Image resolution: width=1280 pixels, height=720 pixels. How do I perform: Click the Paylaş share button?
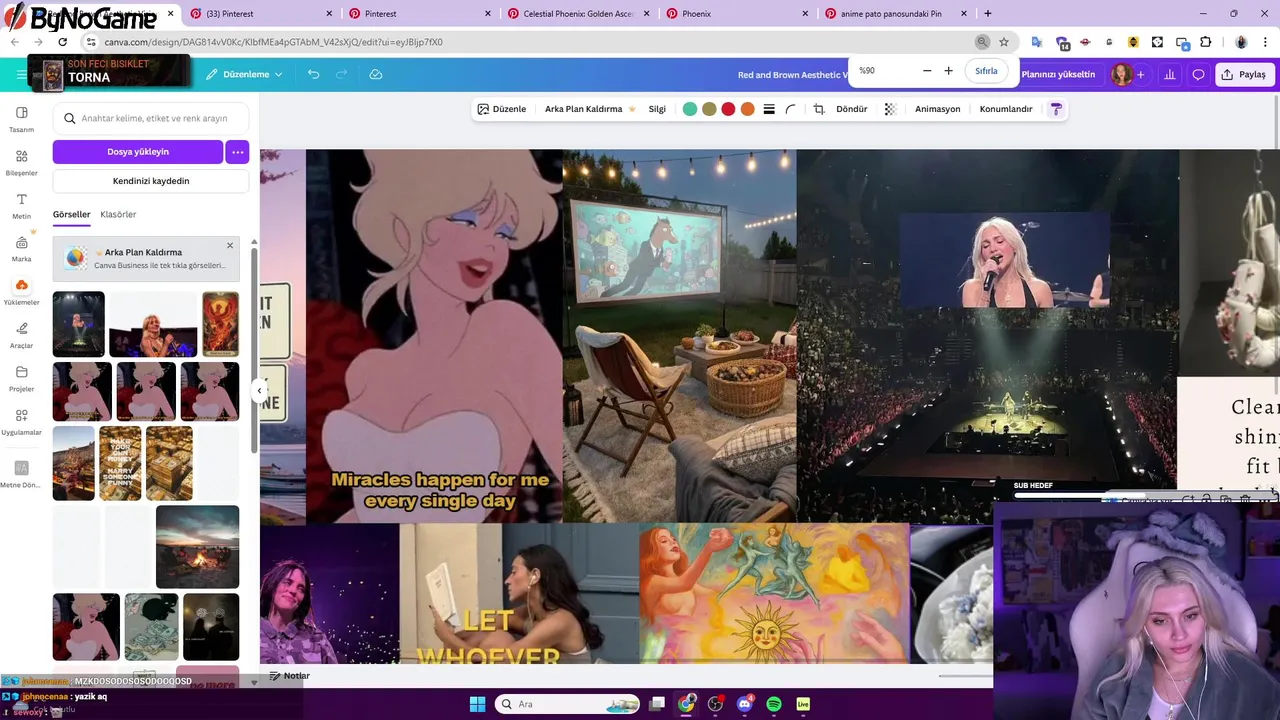click(x=1243, y=74)
